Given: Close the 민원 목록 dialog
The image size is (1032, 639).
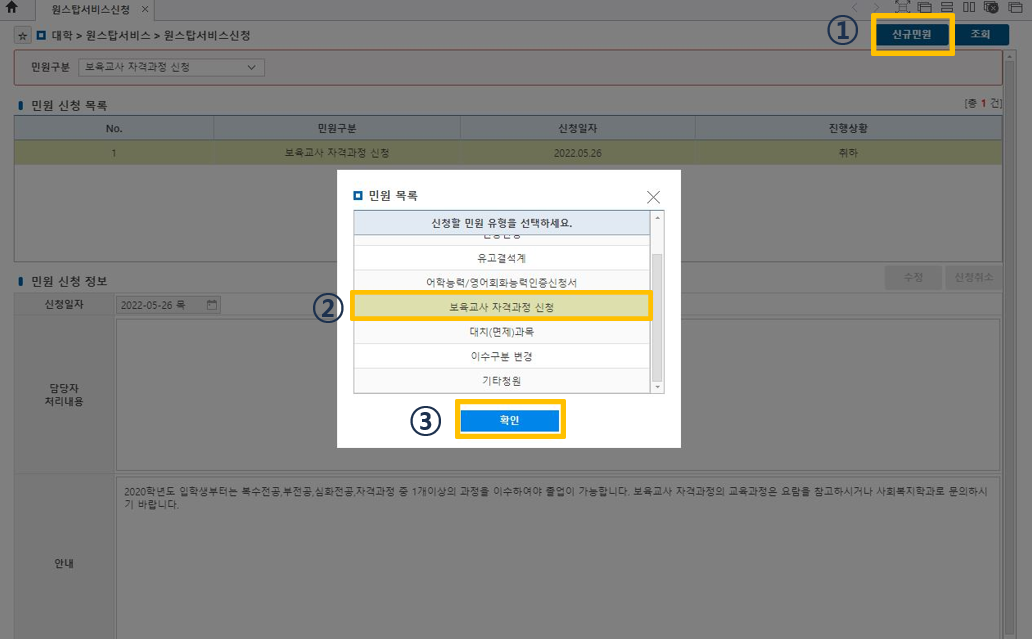Looking at the screenshot, I should click(653, 197).
